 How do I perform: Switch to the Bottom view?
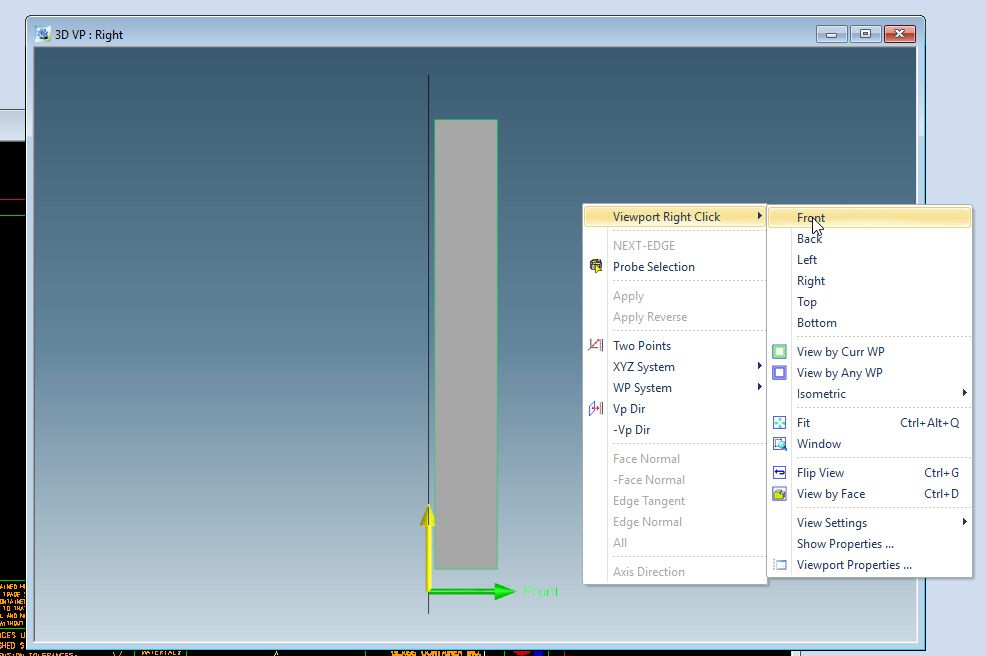click(x=870, y=323)
